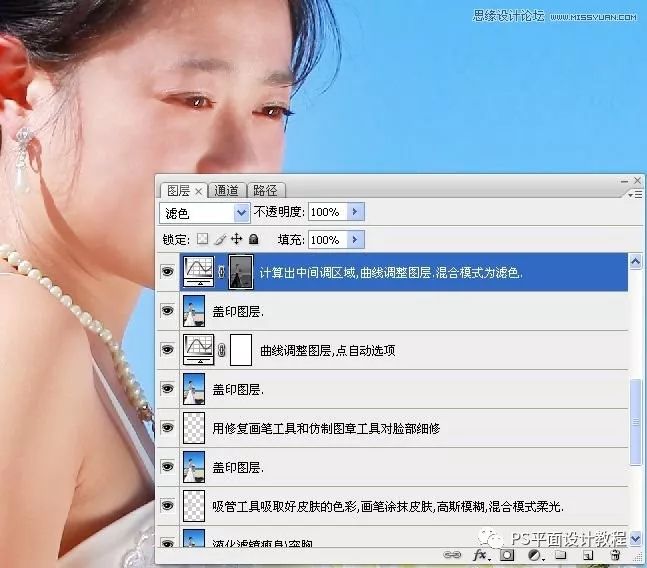Image resolution: width=647 pixels, height=568 pixels.
Task: Select mask thumbnail of 计算出中间调区域 layer
Action: [241, 272]
